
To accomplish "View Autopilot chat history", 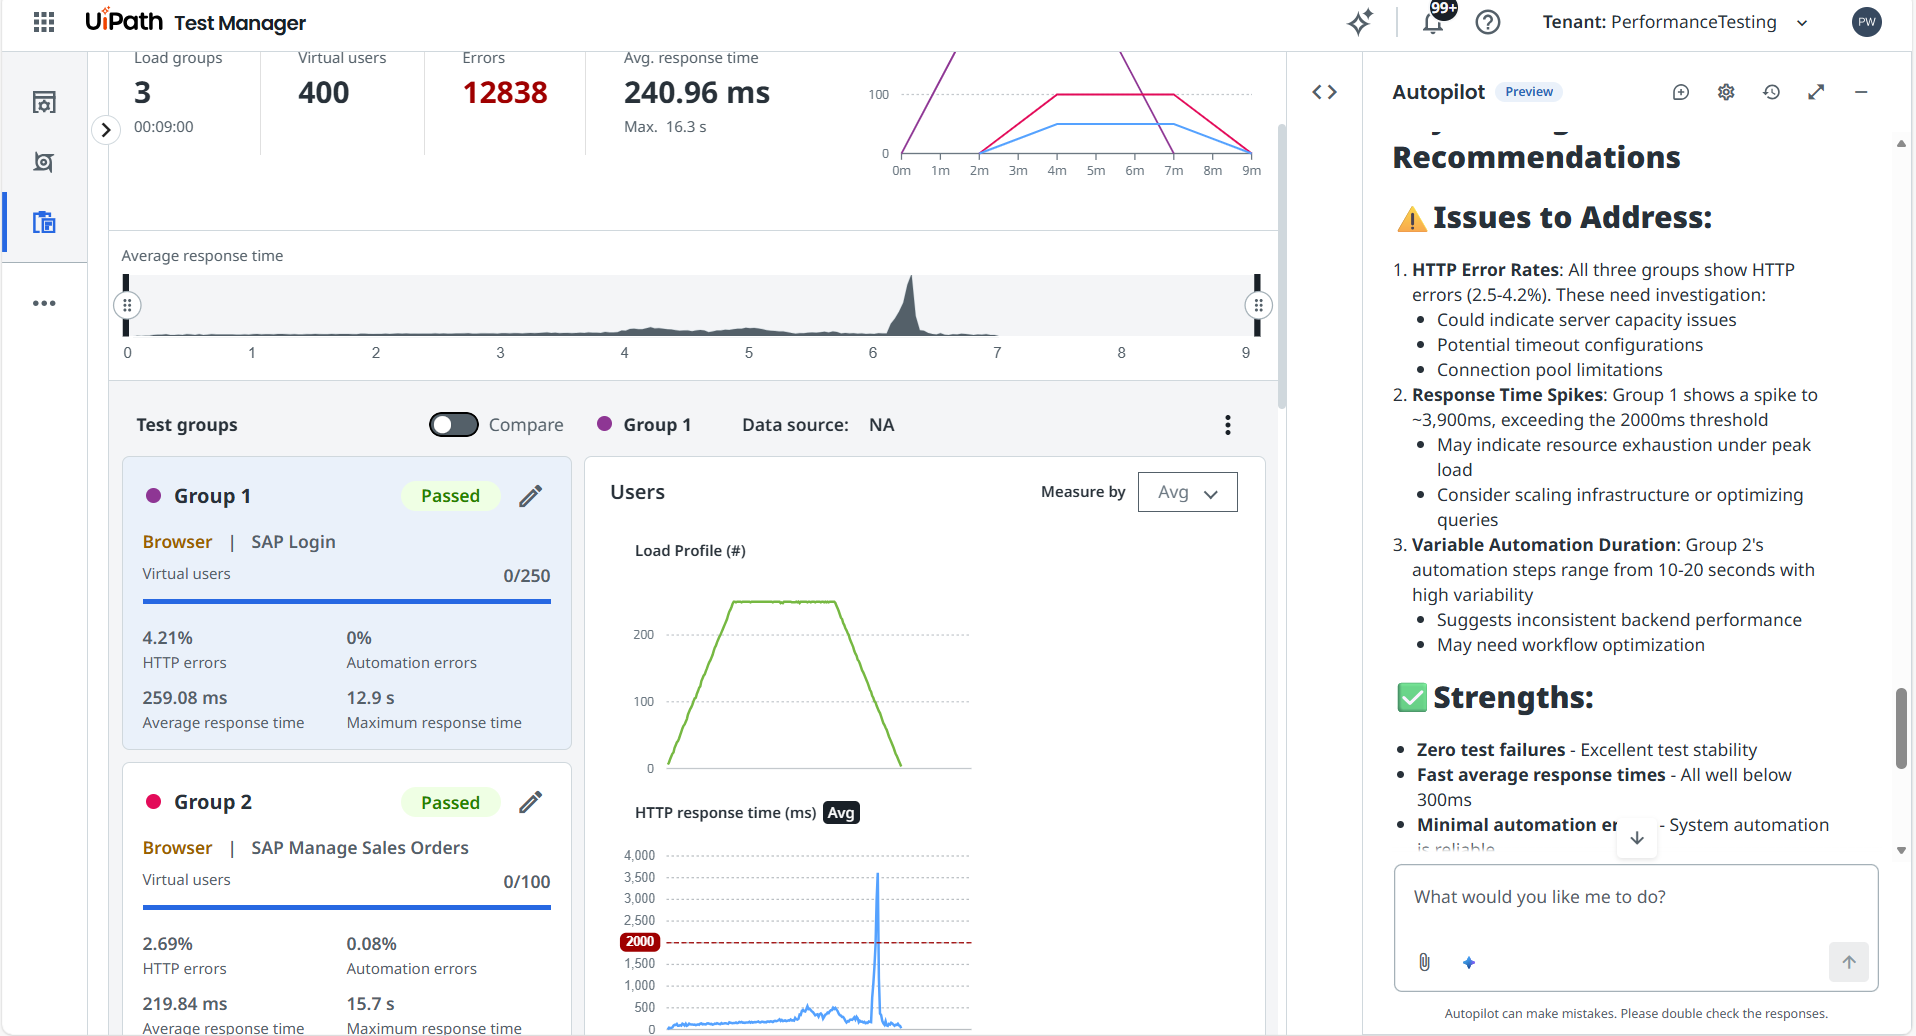I will pyautogui.click(x=1771, y=92).
